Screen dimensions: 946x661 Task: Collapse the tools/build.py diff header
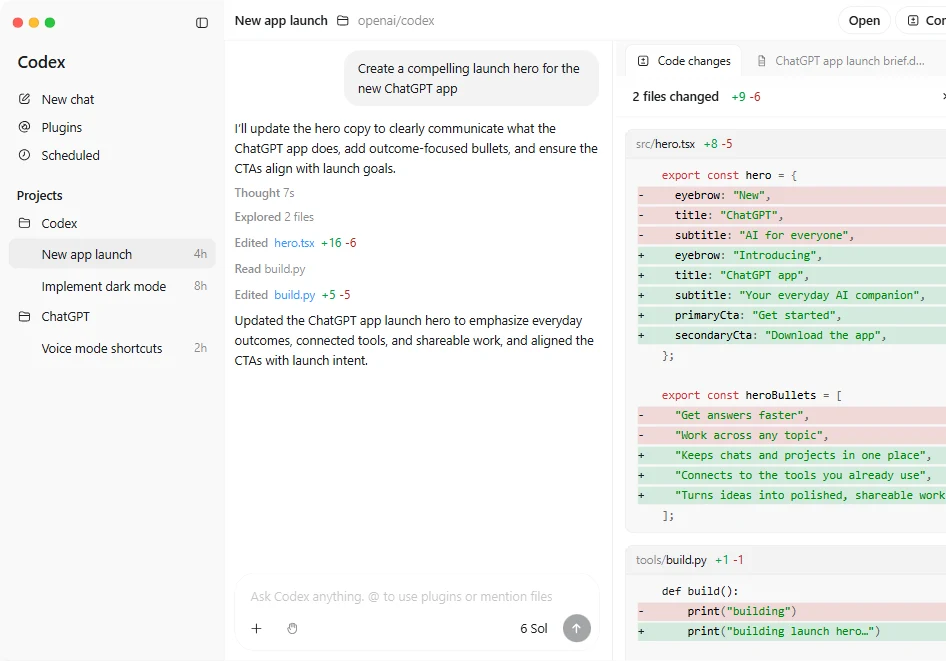pyautogui.click(x=786, y=560)
